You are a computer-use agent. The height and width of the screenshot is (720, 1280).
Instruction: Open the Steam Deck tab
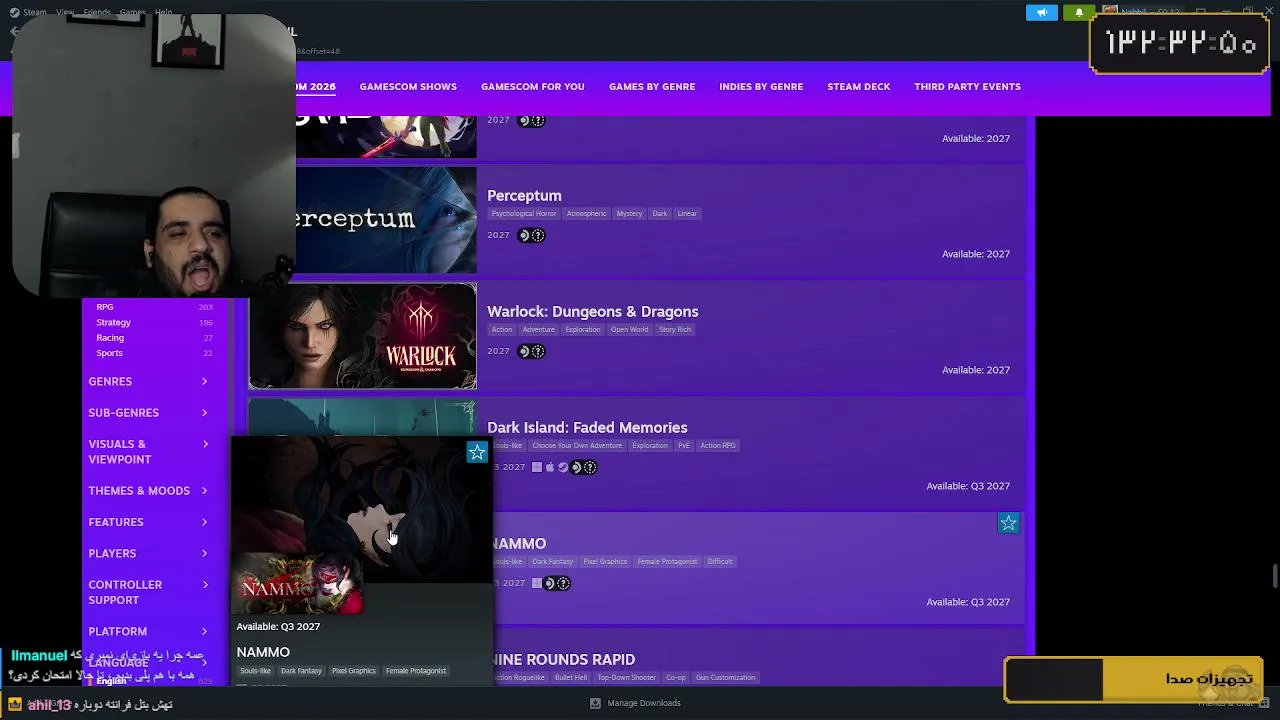pyautogui.click(x=858, y=87)
